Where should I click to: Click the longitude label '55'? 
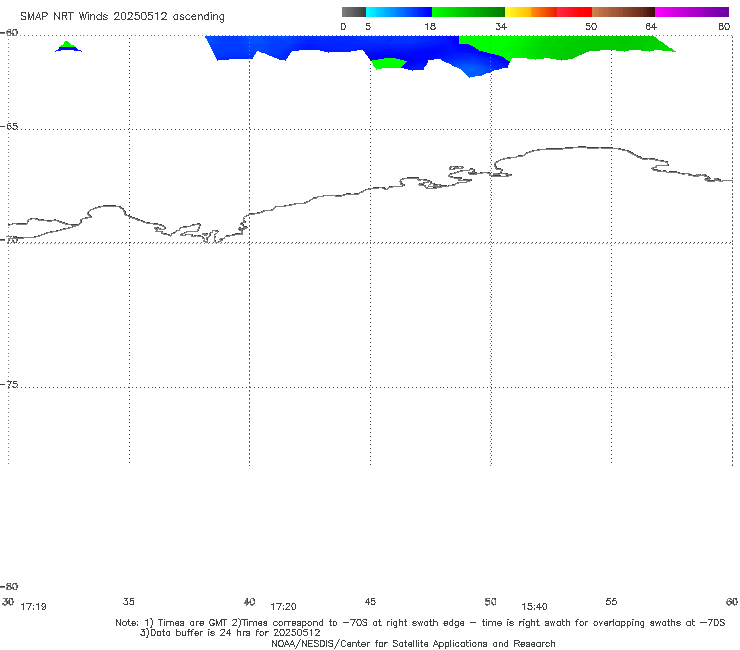(611, 601)
